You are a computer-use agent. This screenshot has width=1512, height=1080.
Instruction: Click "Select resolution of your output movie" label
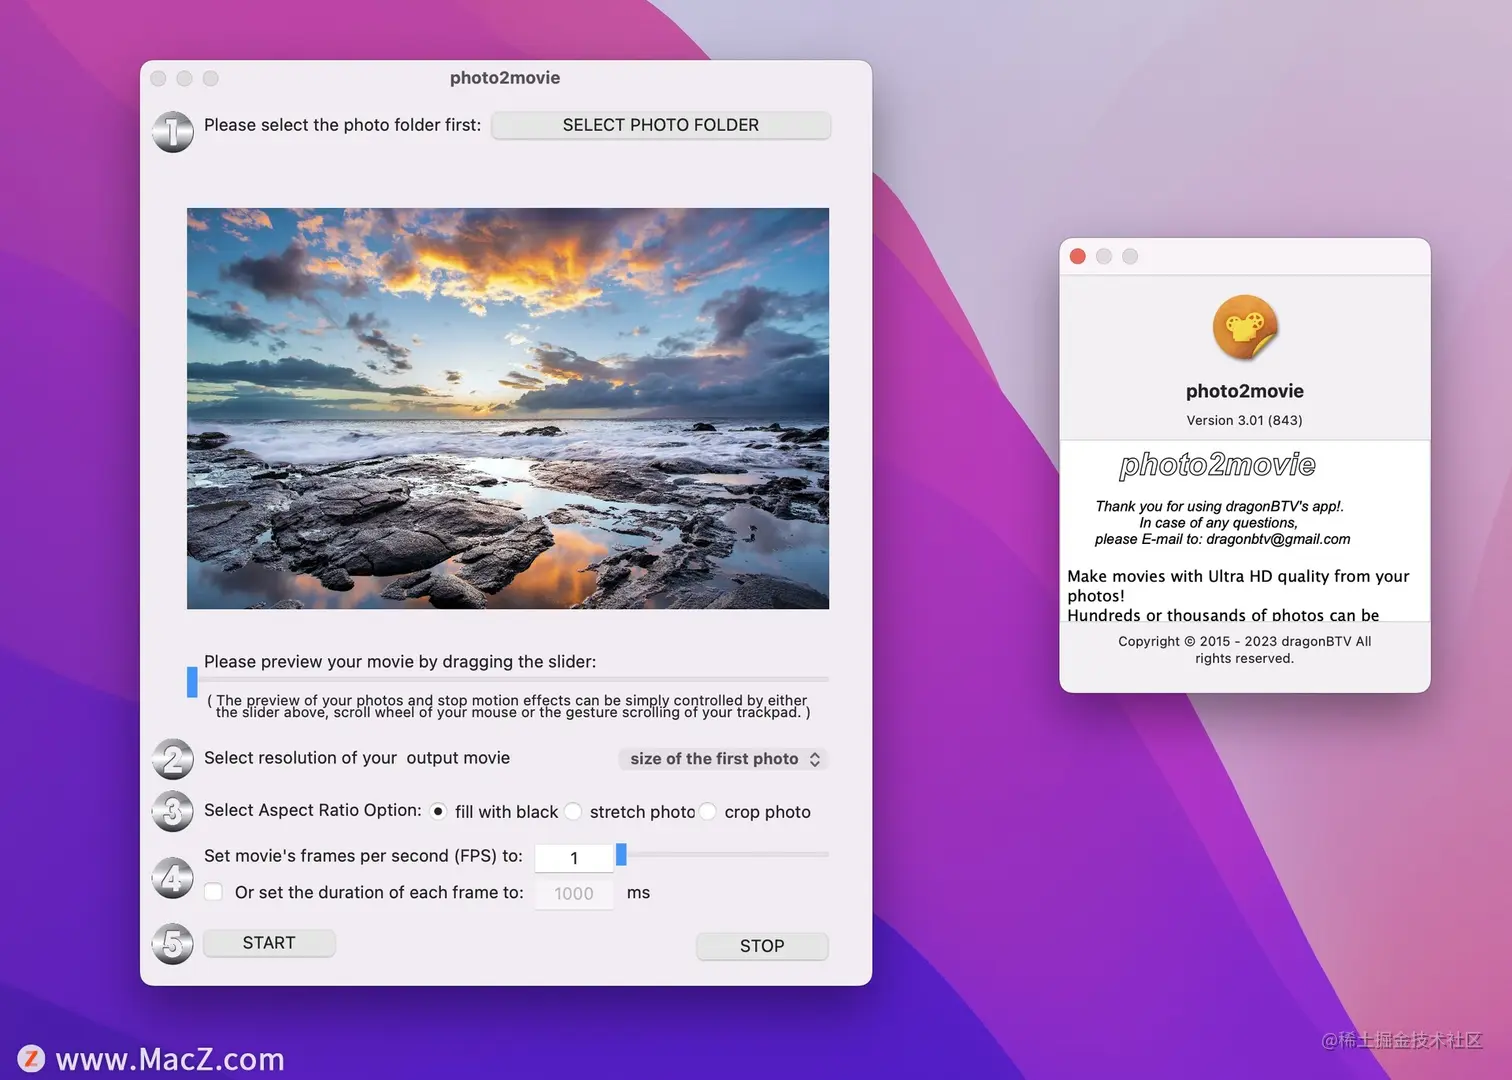(357, 758)
